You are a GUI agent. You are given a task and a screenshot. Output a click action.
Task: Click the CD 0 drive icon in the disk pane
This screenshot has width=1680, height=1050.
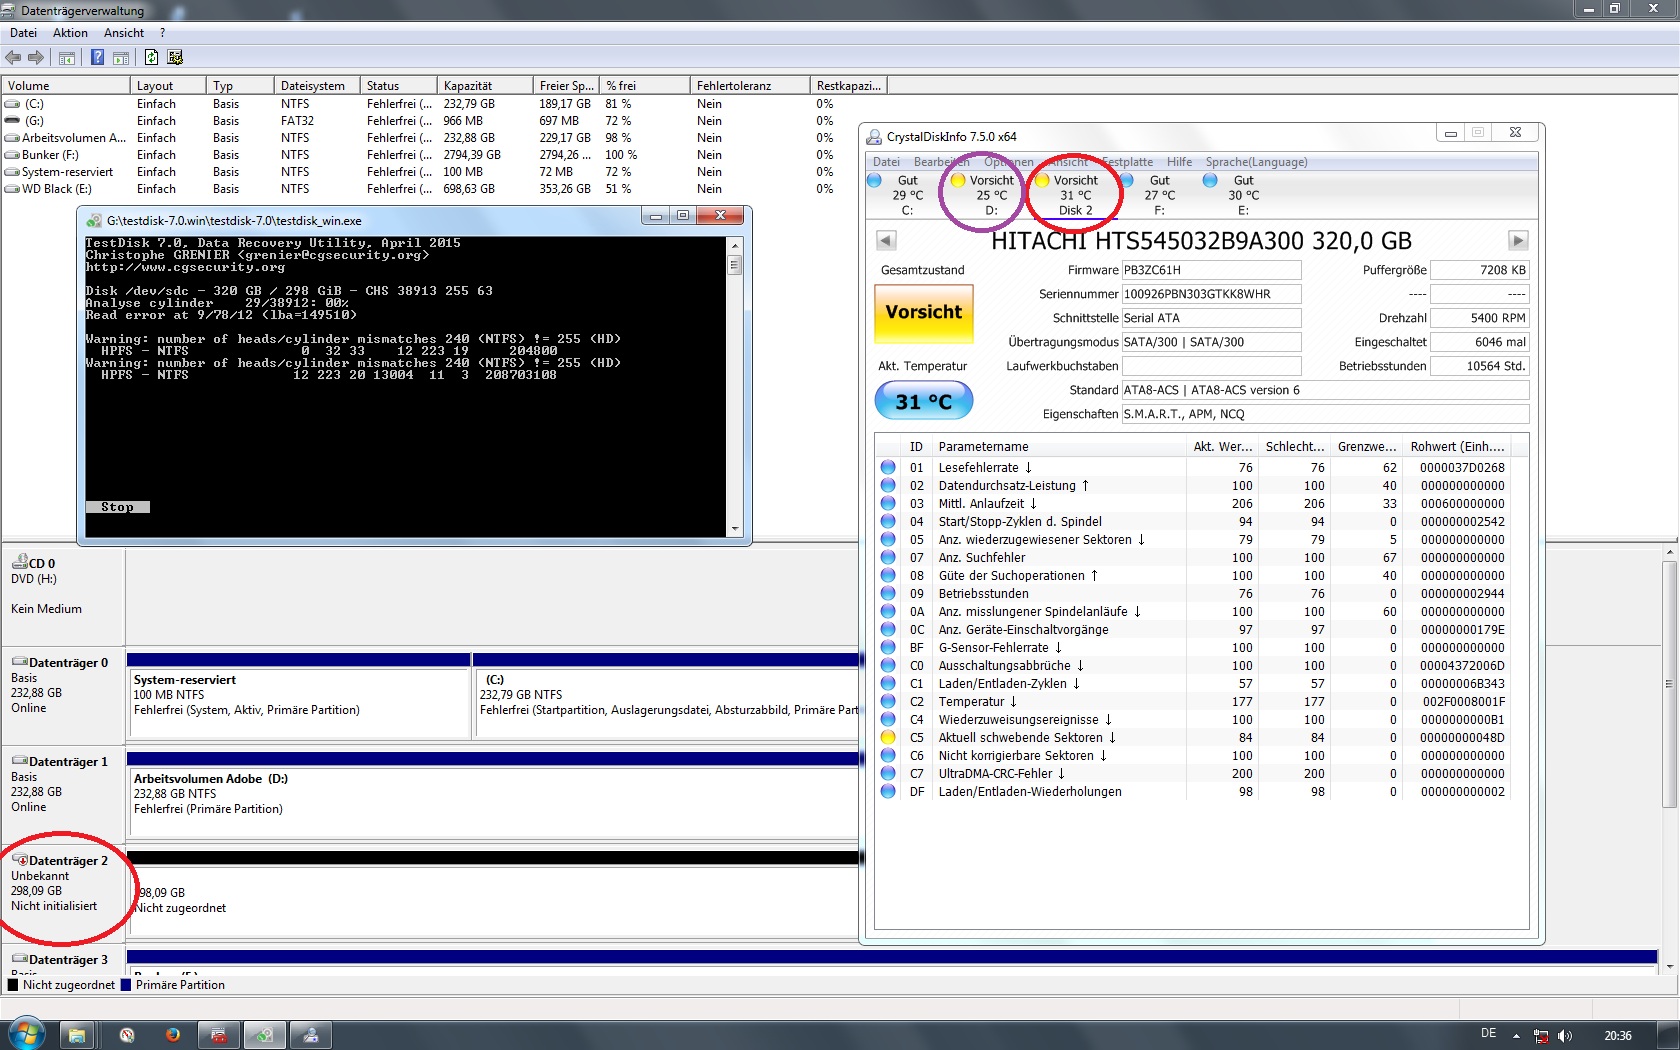(19, 563)
